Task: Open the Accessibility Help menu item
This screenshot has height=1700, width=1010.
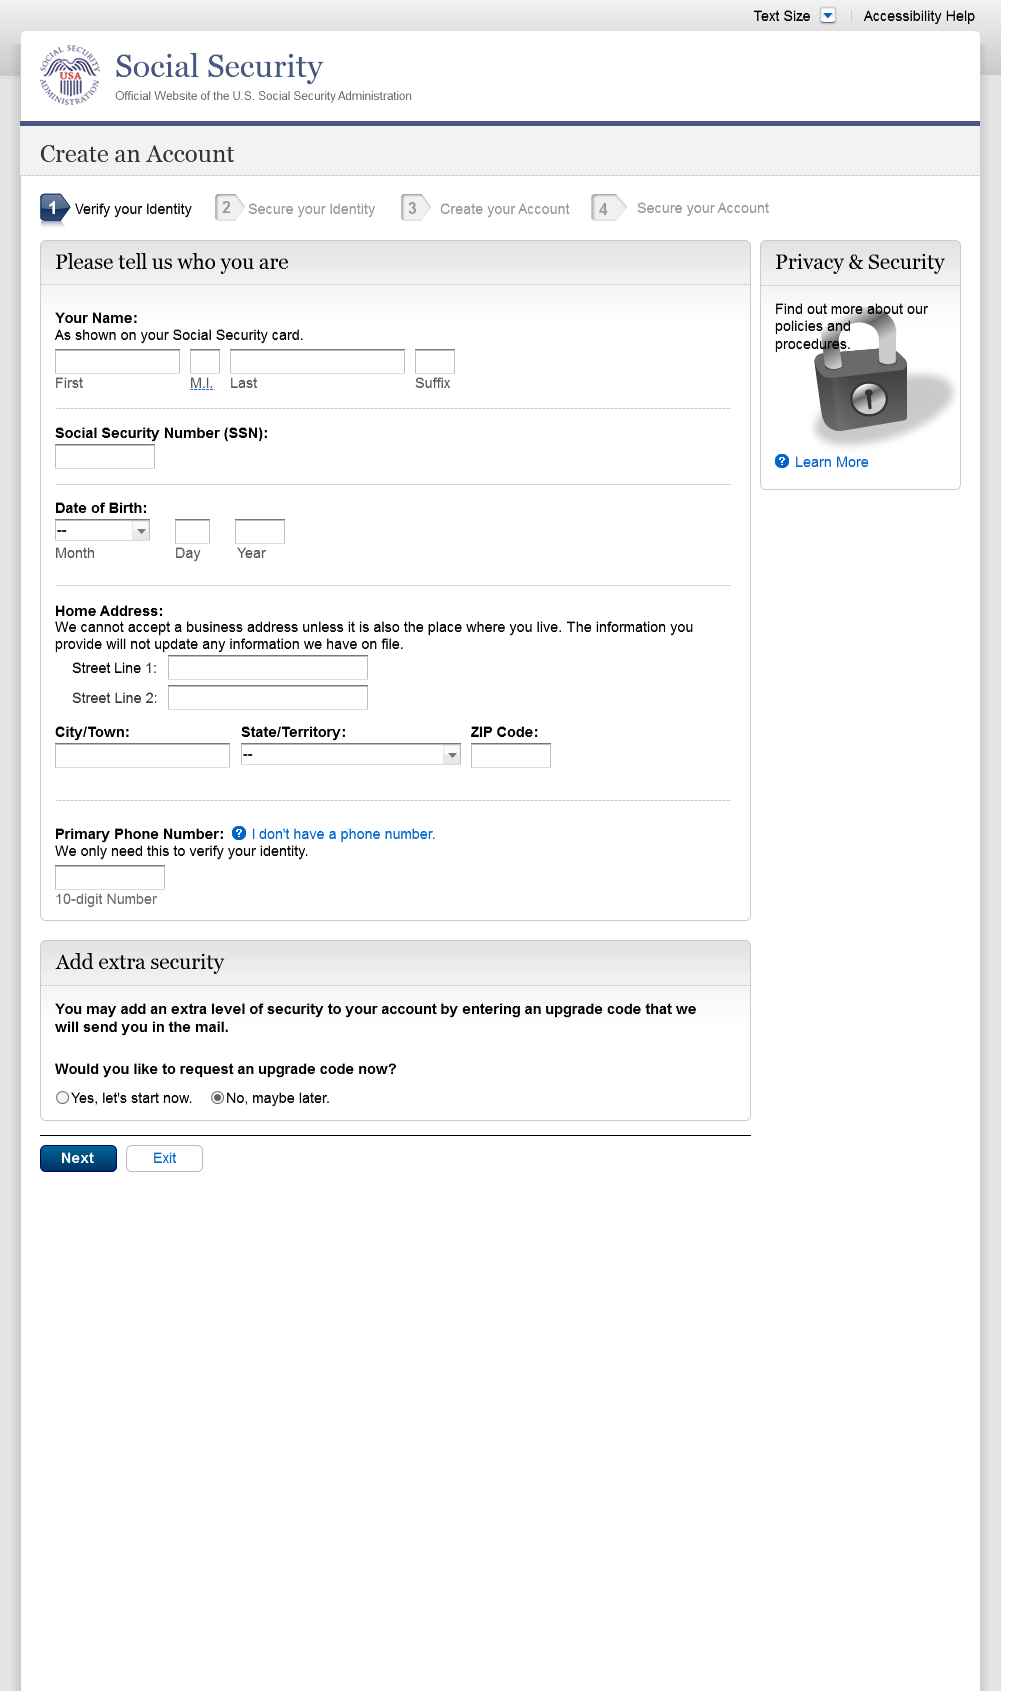Action: tap(919, 16)
